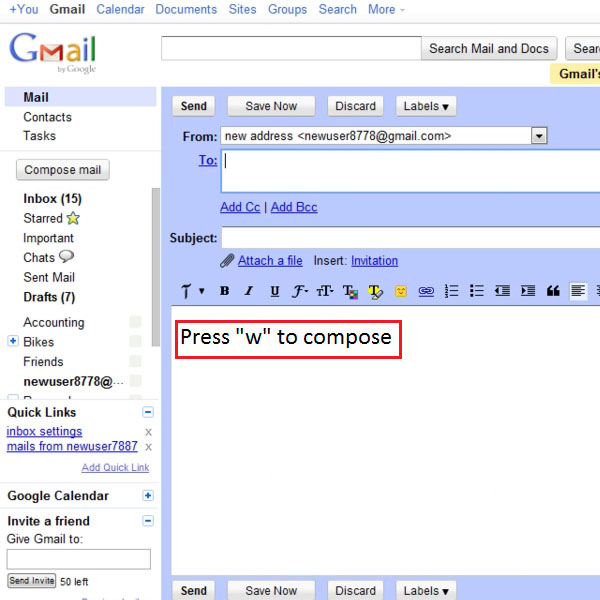Click the Give Gmail to input field
Image resolution: width=600 pixels, height=600 pixels.
point(78,559)
